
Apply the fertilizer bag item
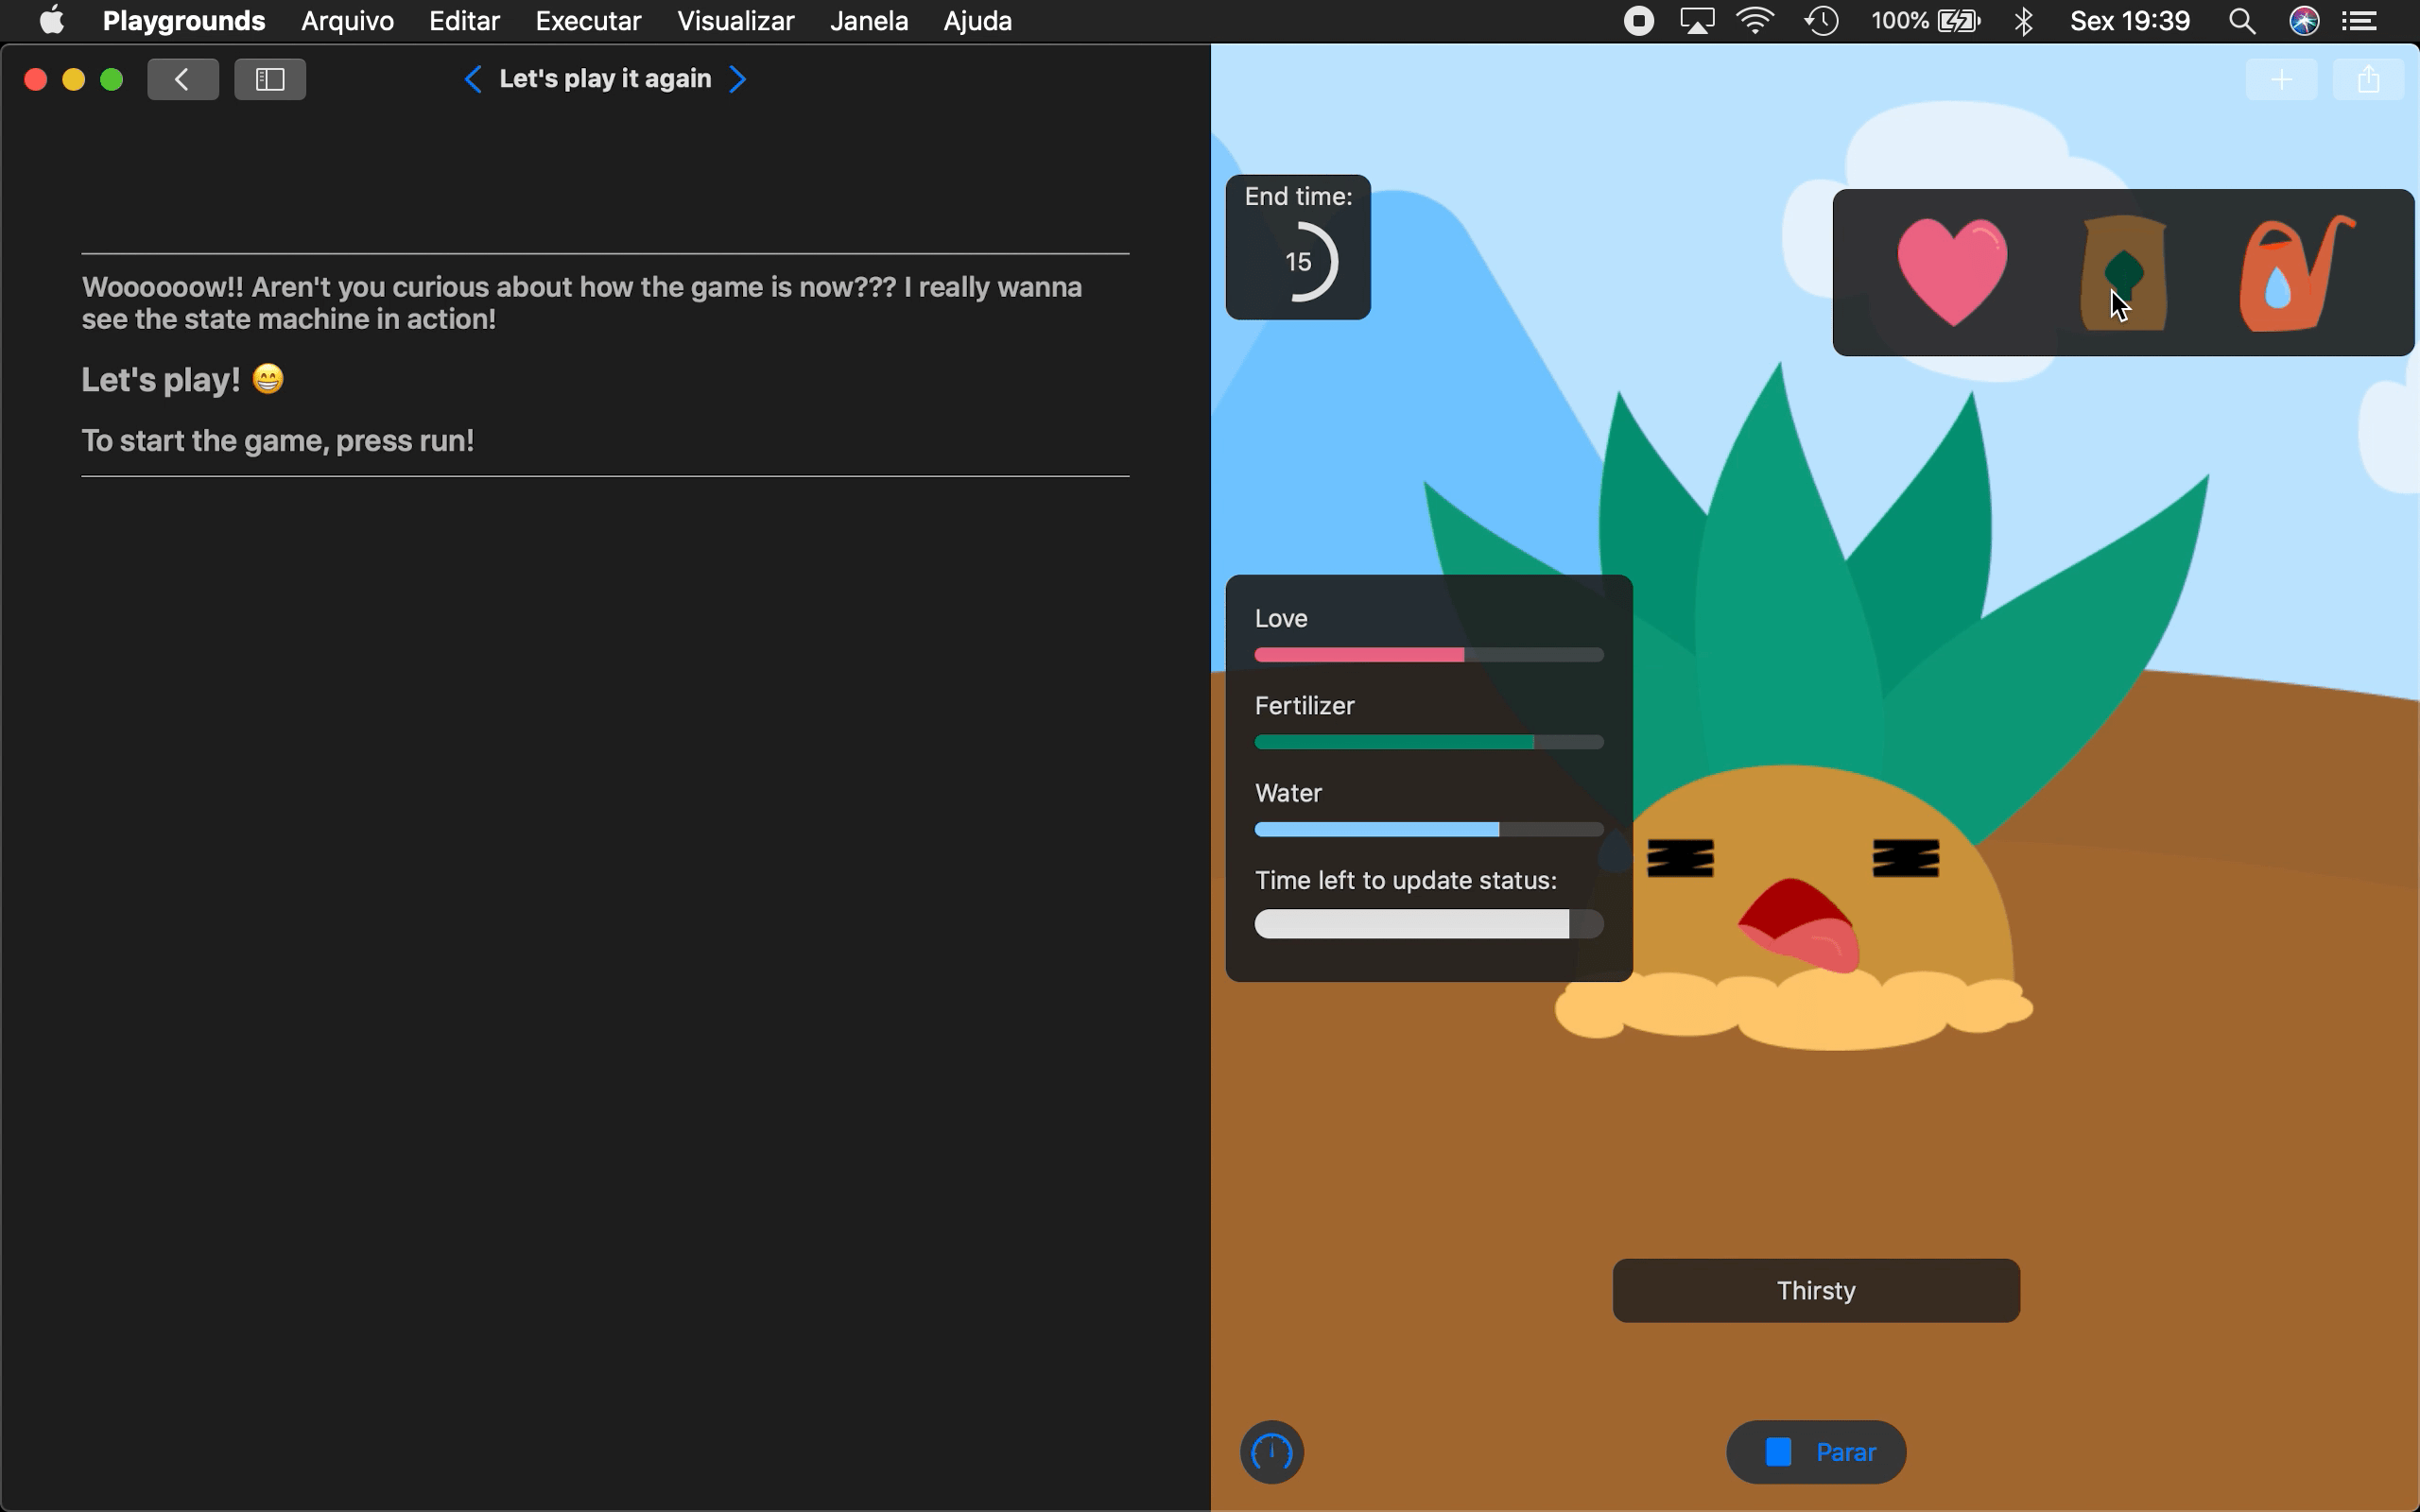pyautogui.click(x=2124, y=272)
